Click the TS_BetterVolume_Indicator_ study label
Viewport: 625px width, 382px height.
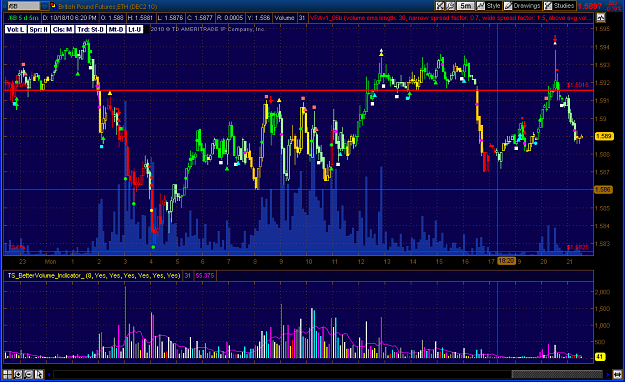pyautogui.click(x=94, y=276)
